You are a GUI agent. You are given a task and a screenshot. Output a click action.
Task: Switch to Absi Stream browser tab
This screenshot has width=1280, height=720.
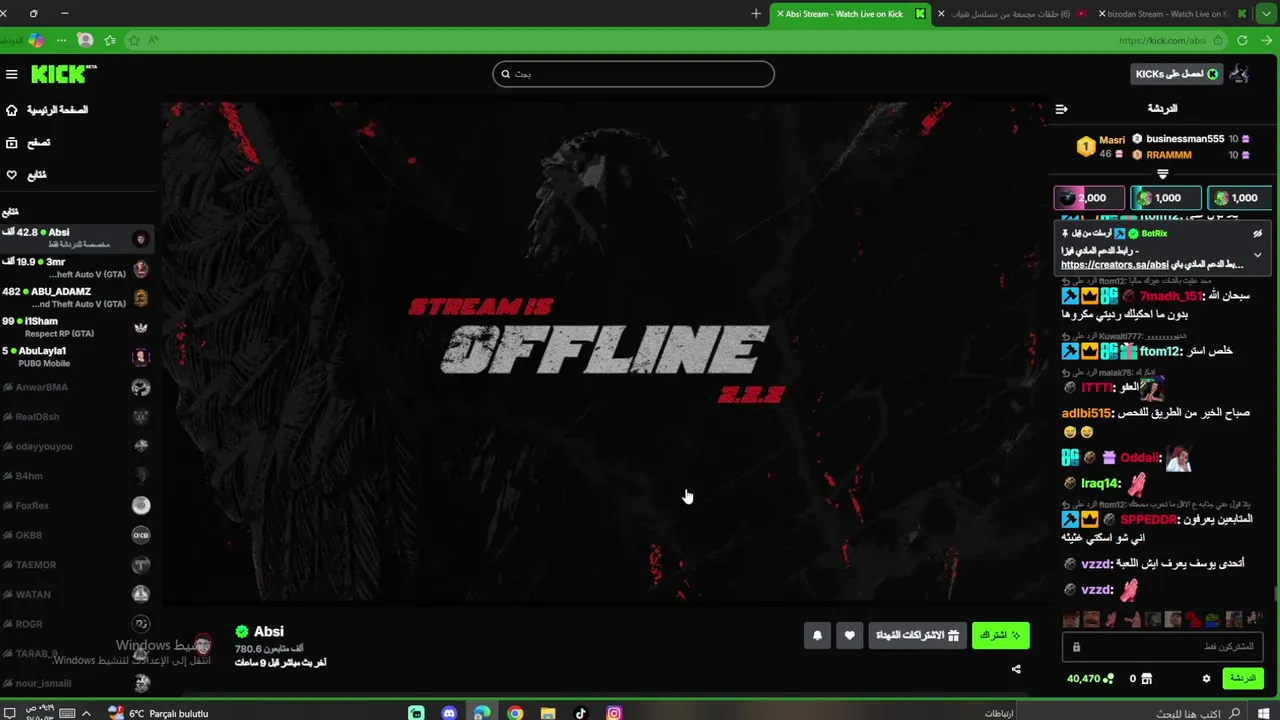click(850, 14)
